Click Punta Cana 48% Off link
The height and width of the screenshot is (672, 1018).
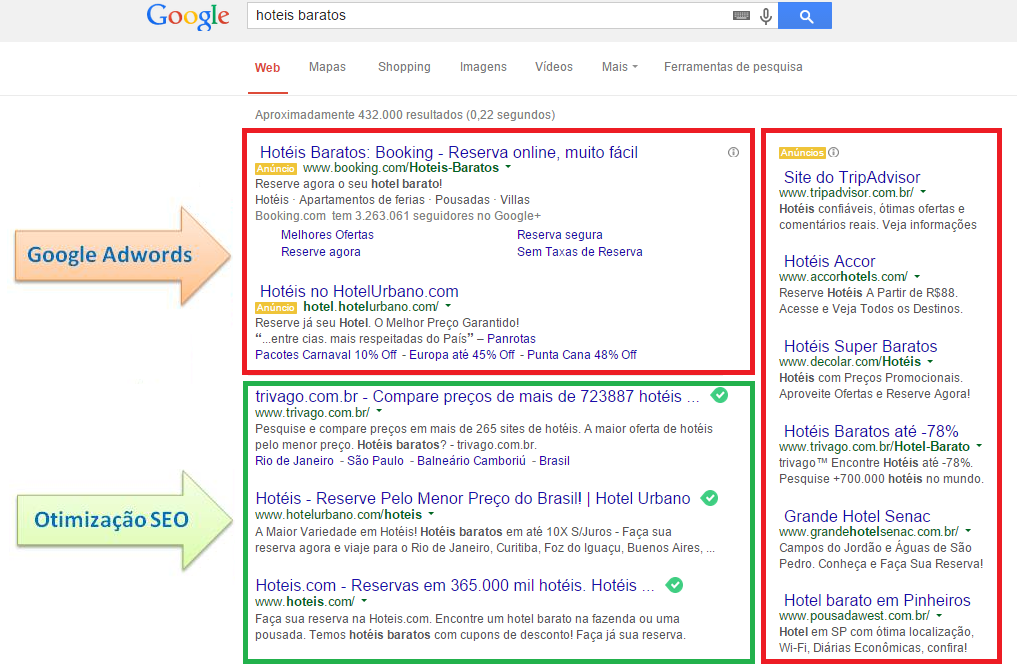(x=582, y=355)
